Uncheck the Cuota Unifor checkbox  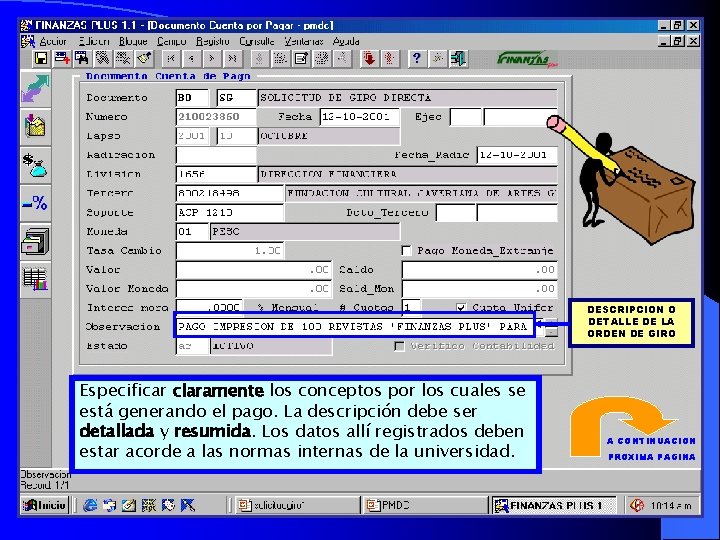461,307
